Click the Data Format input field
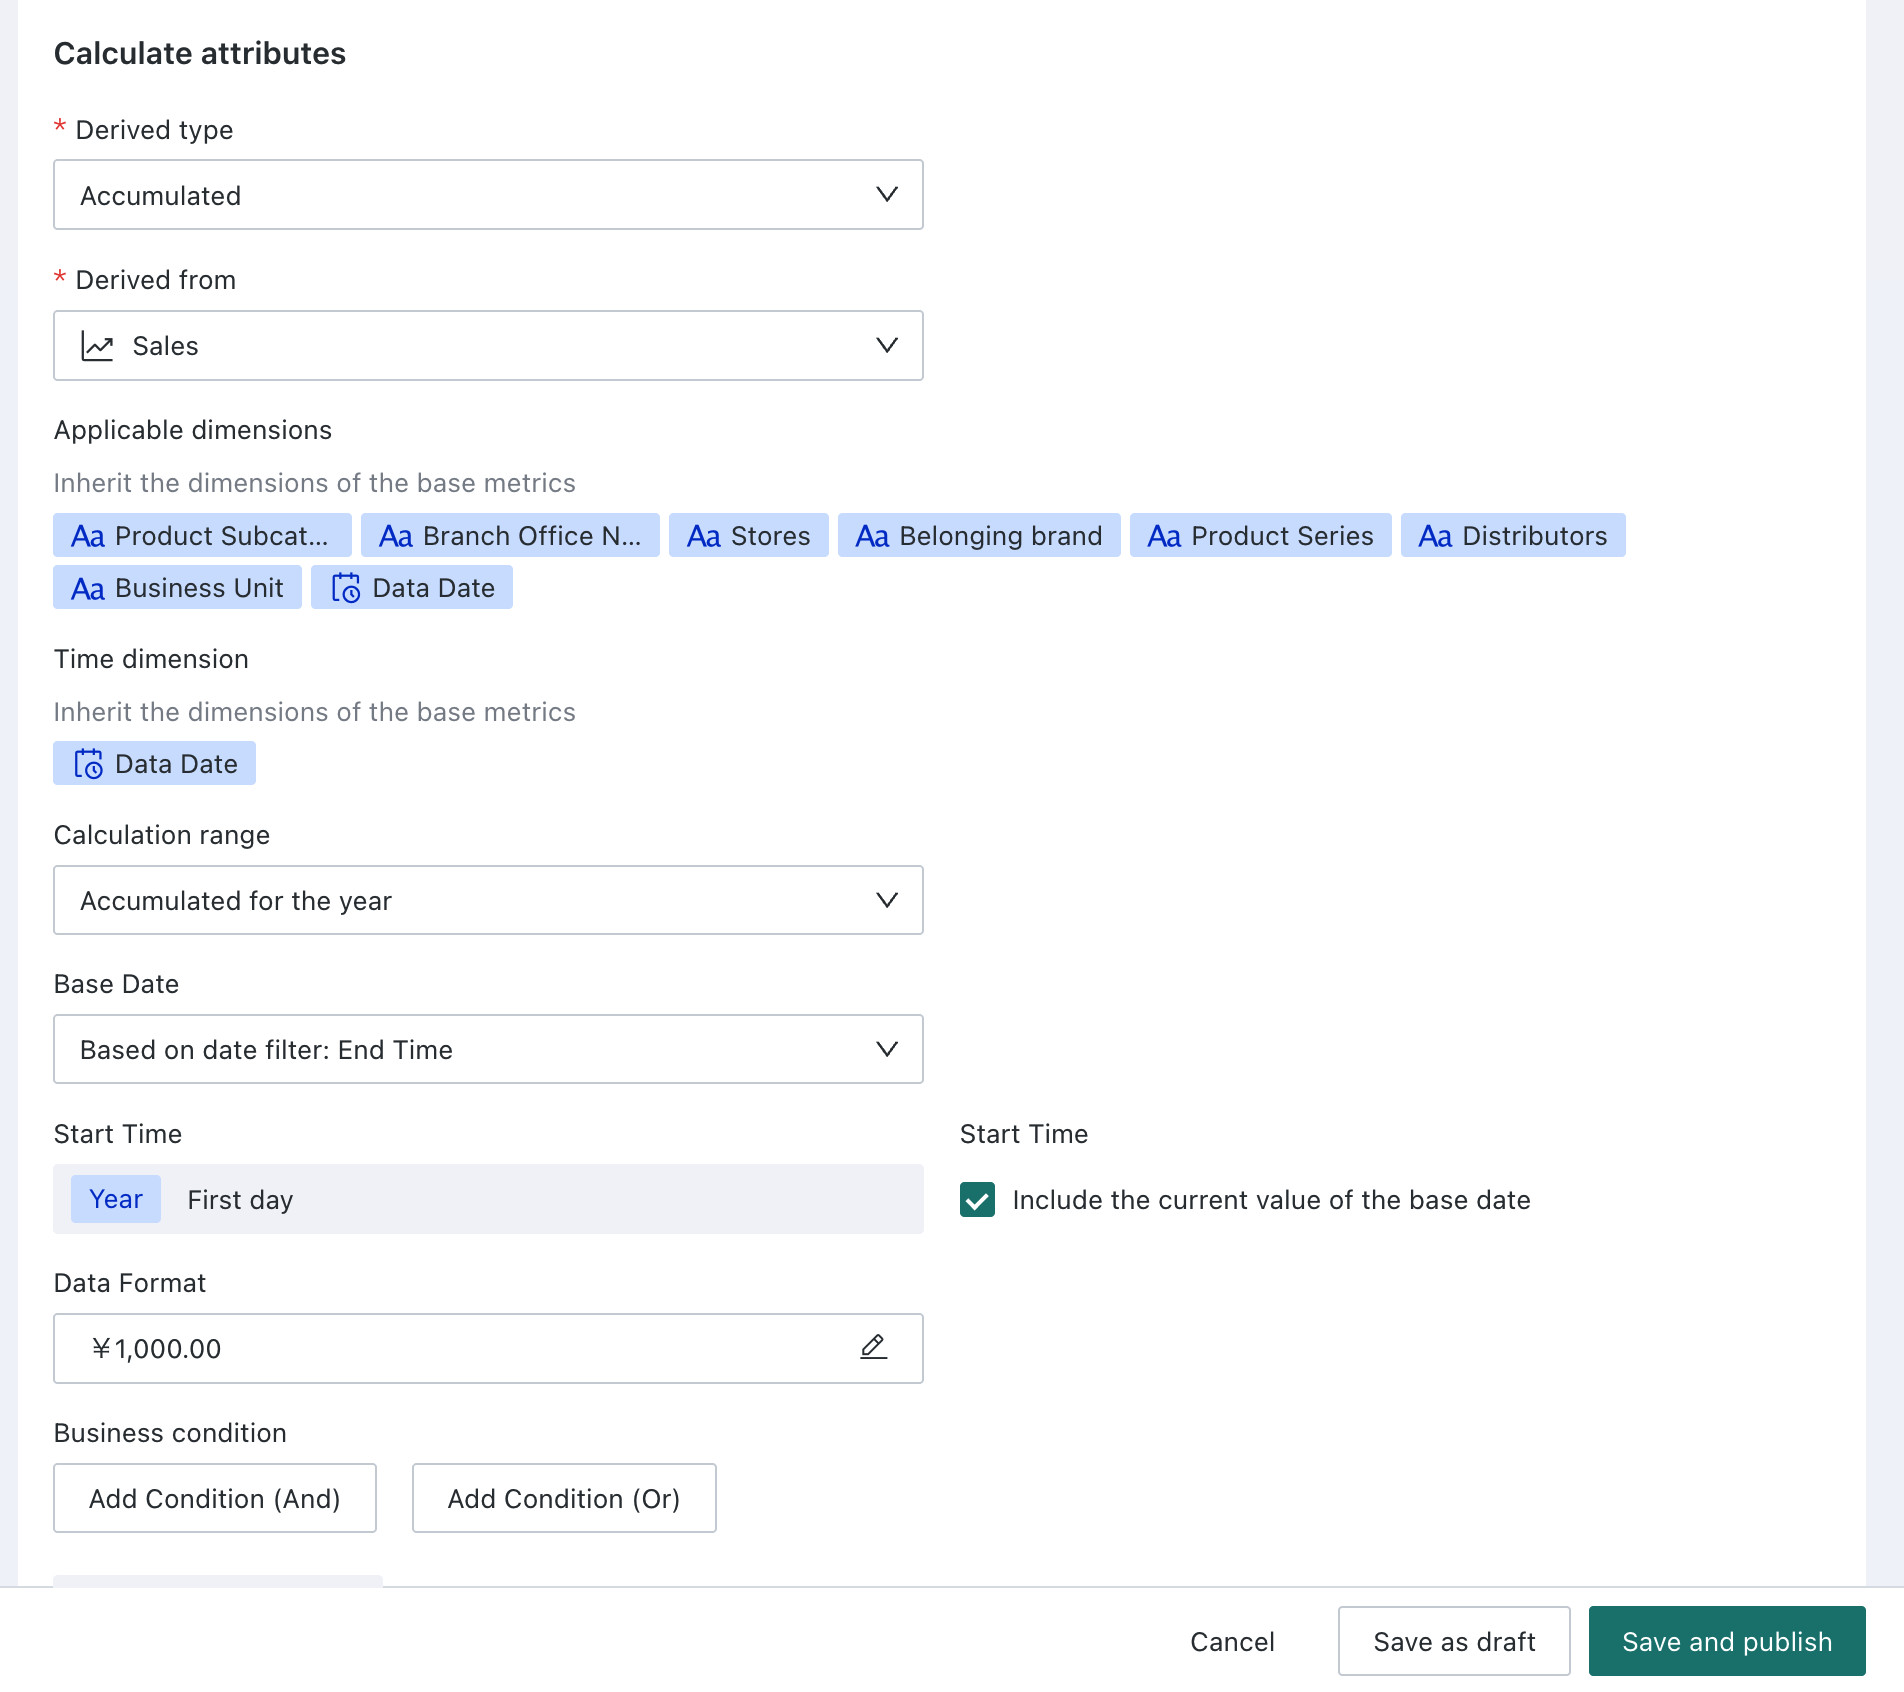The image size is (1904, 1692). 488,1348
